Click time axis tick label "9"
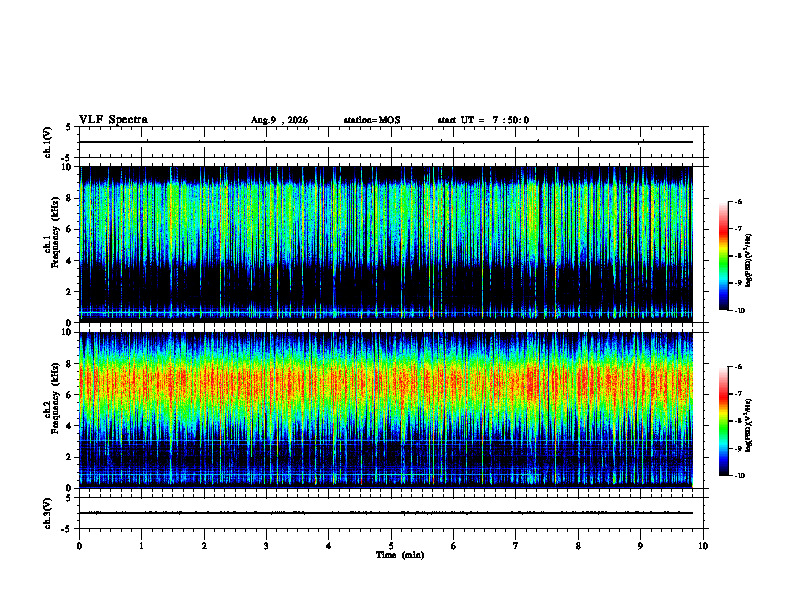 (x=640, y=546)
